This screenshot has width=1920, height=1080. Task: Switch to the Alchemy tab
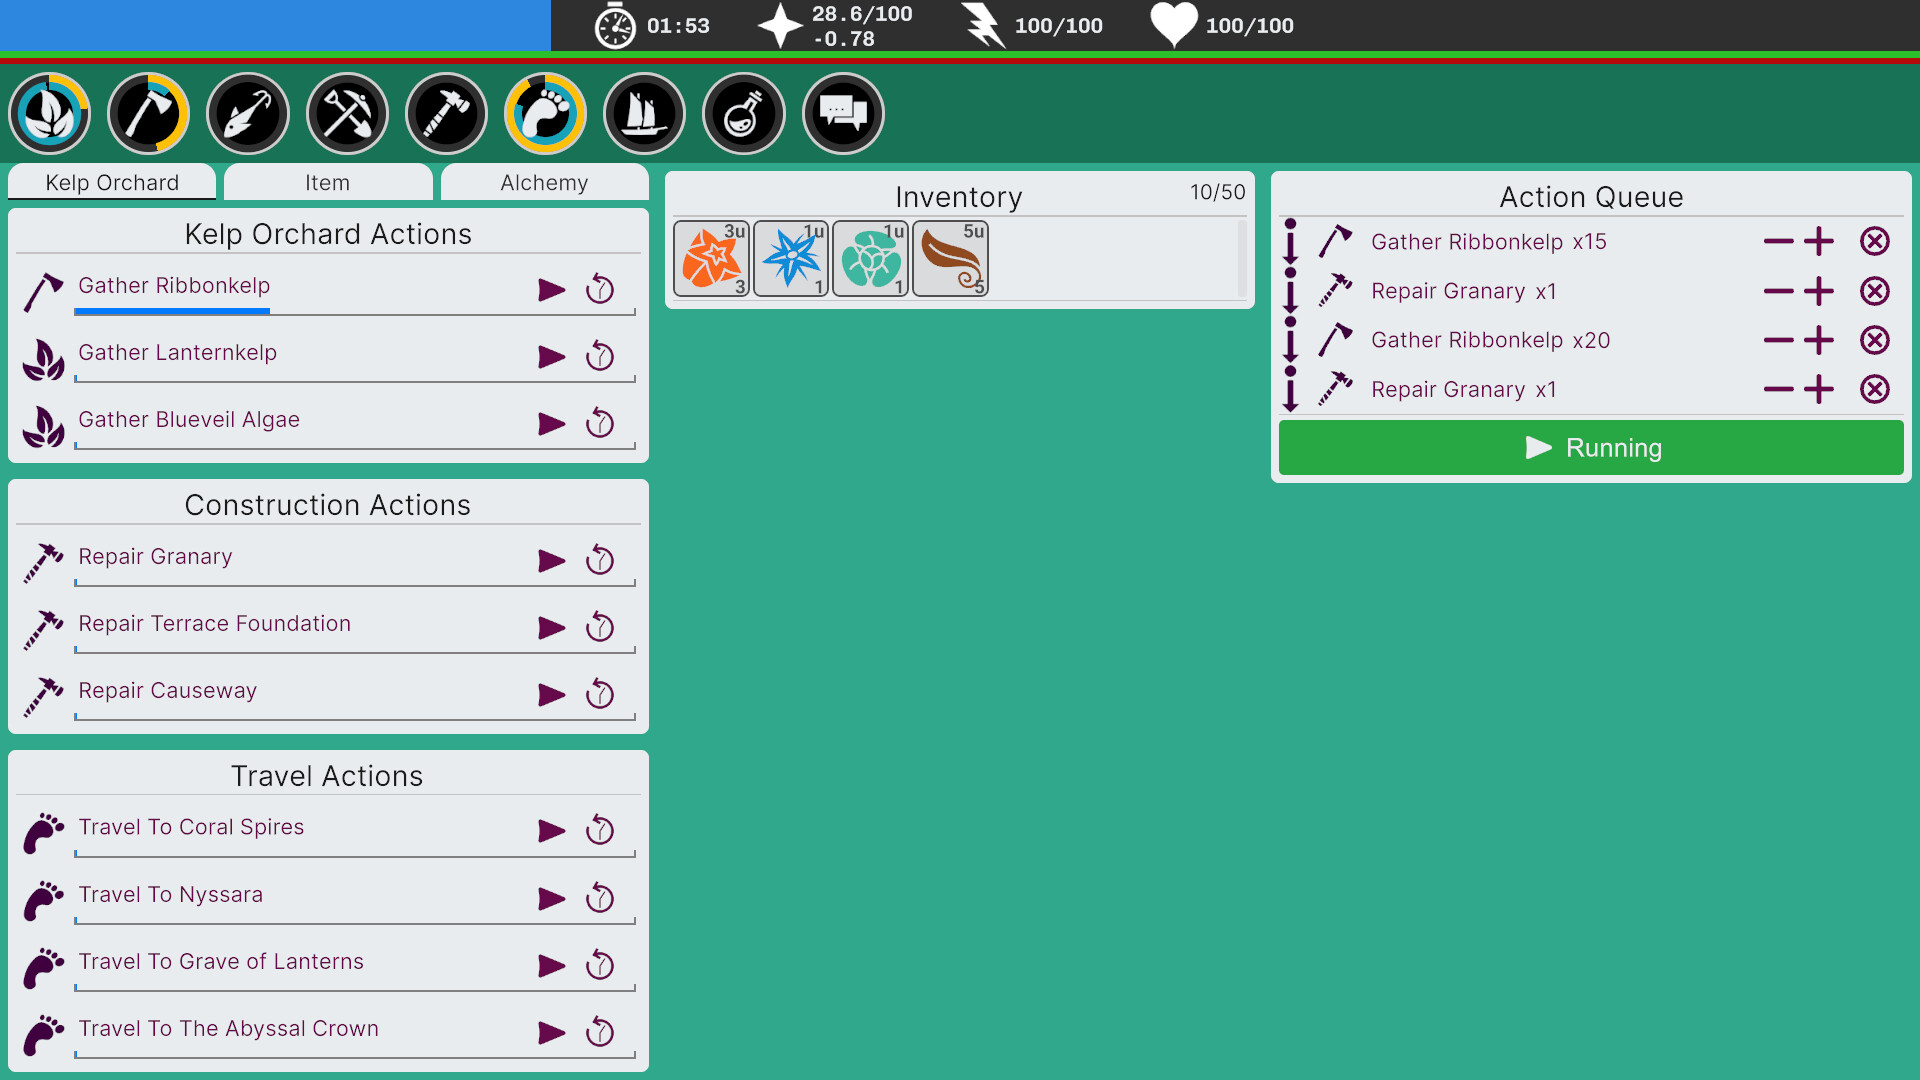click(x=544, y=182)
